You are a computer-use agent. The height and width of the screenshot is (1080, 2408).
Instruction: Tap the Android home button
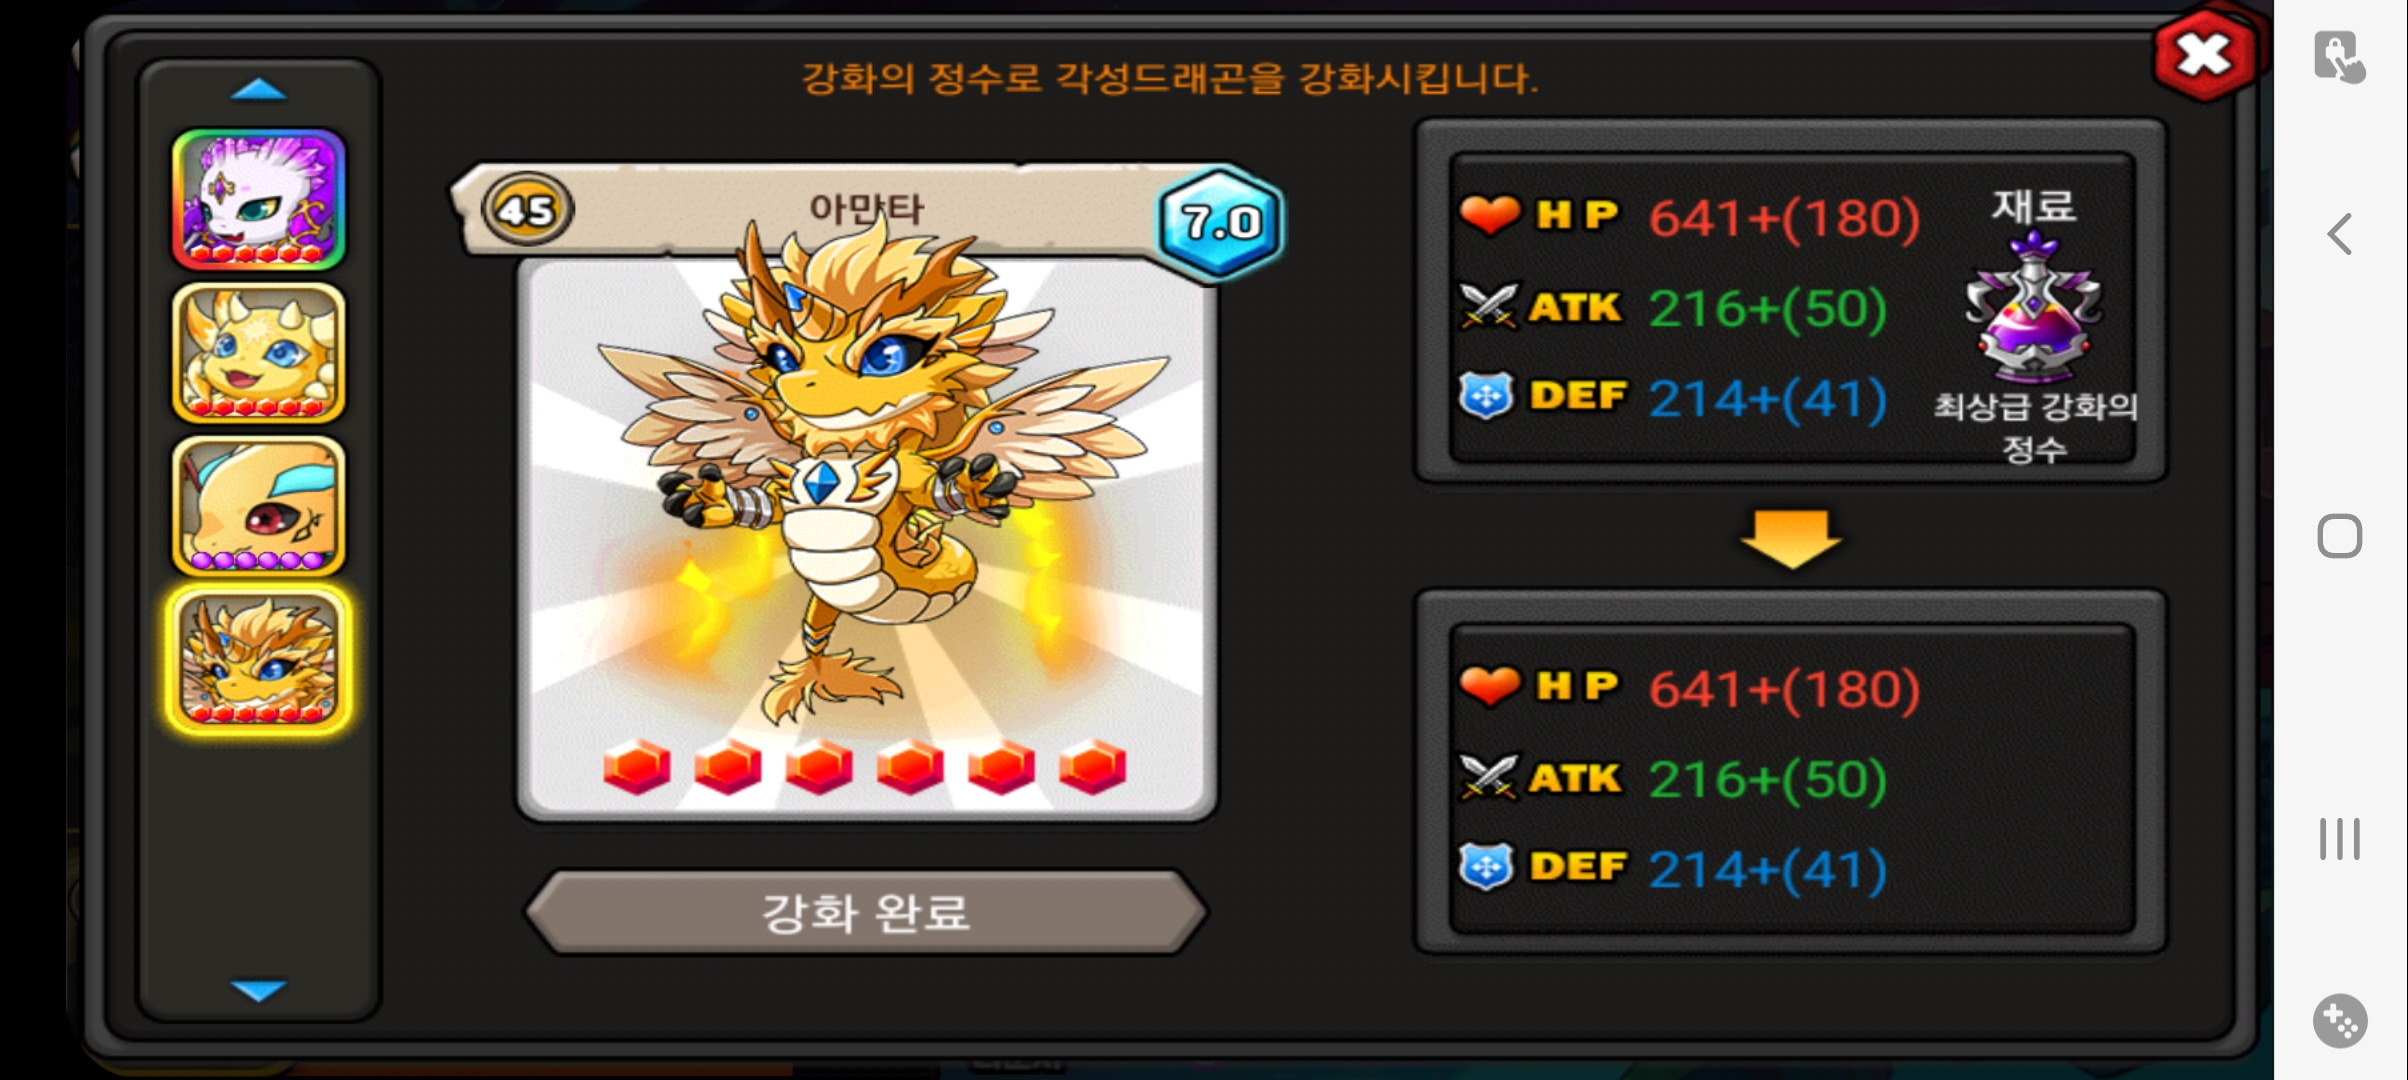[2340, 537]
